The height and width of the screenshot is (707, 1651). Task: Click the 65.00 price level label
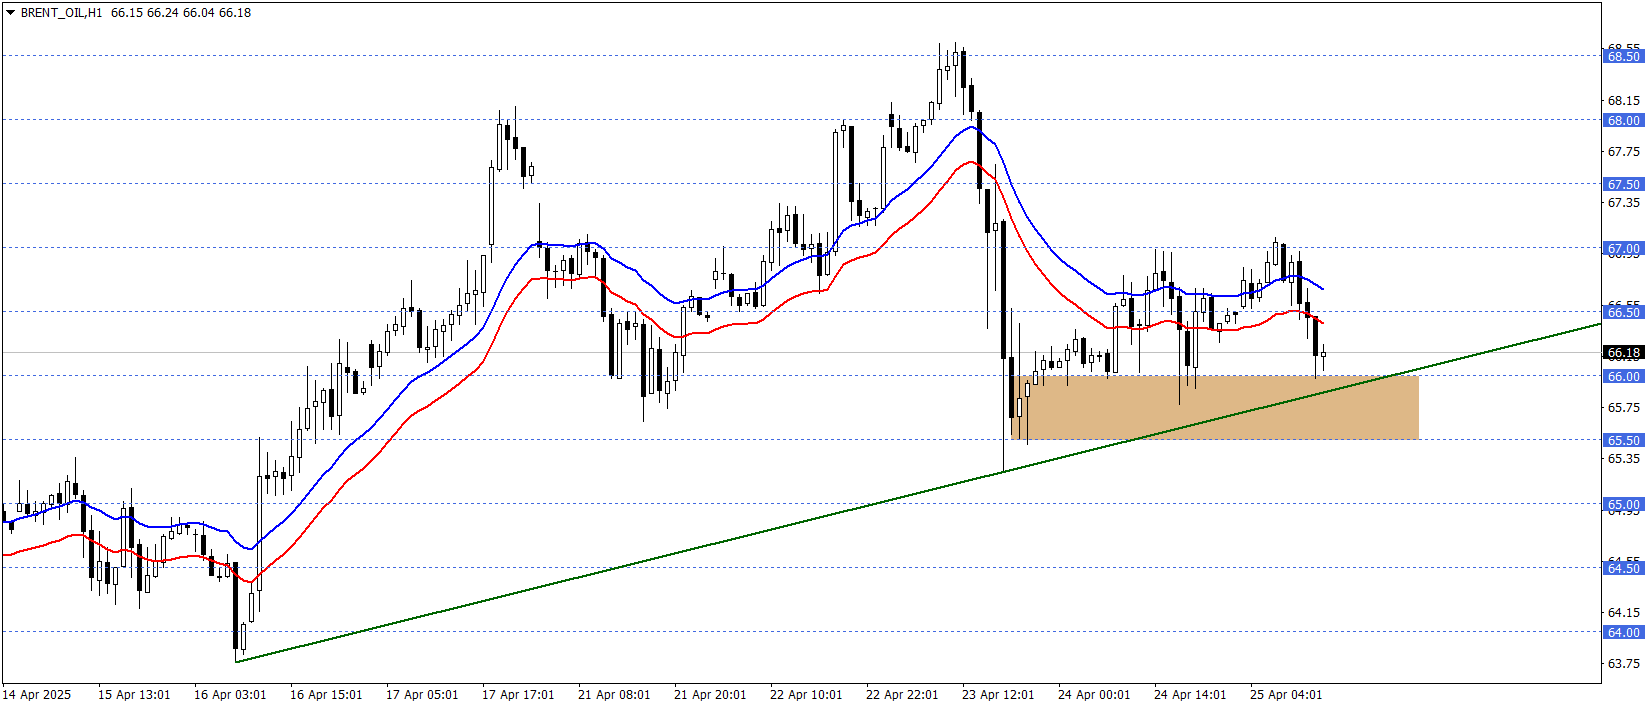[1623, 504]
